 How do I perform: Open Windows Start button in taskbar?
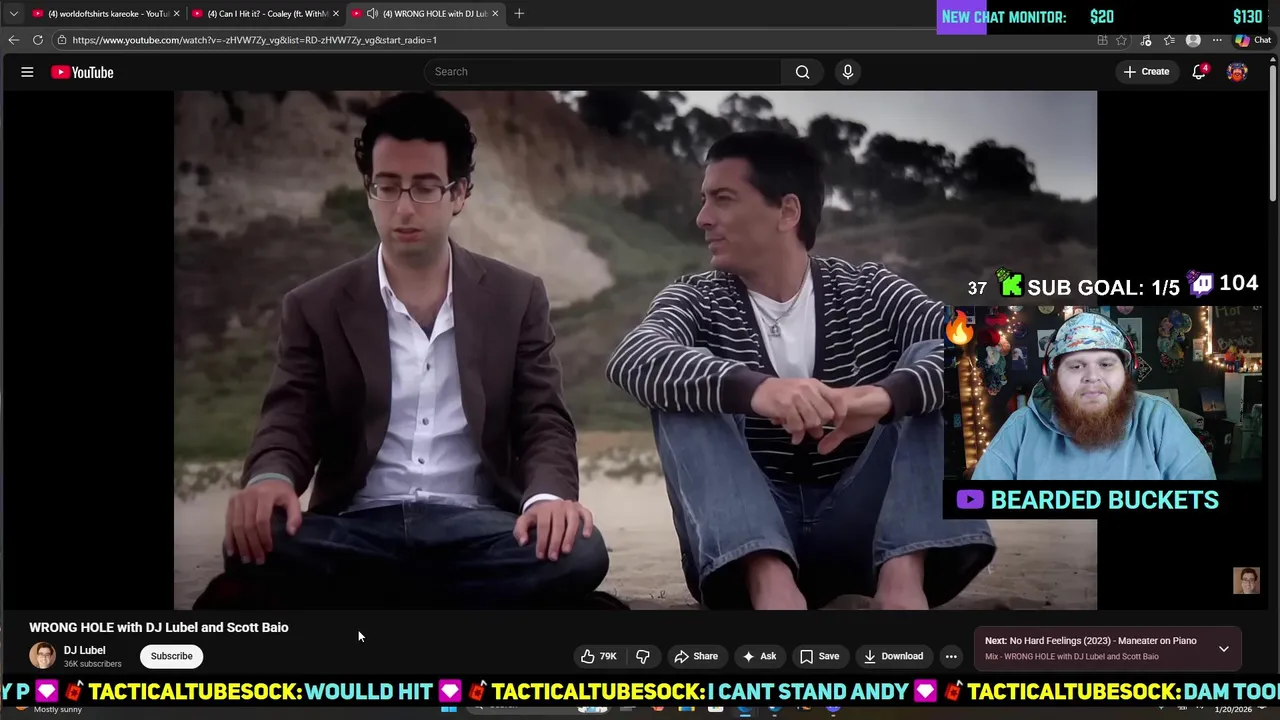450,709
